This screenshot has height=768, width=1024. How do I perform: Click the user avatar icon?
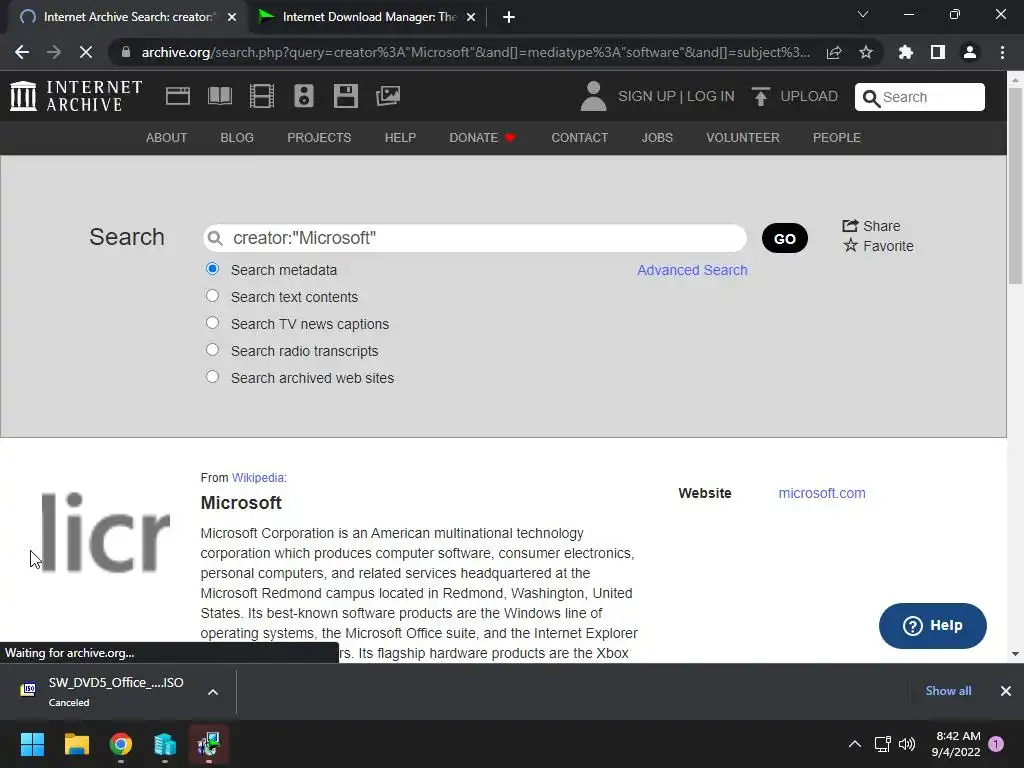coord(593,96)
